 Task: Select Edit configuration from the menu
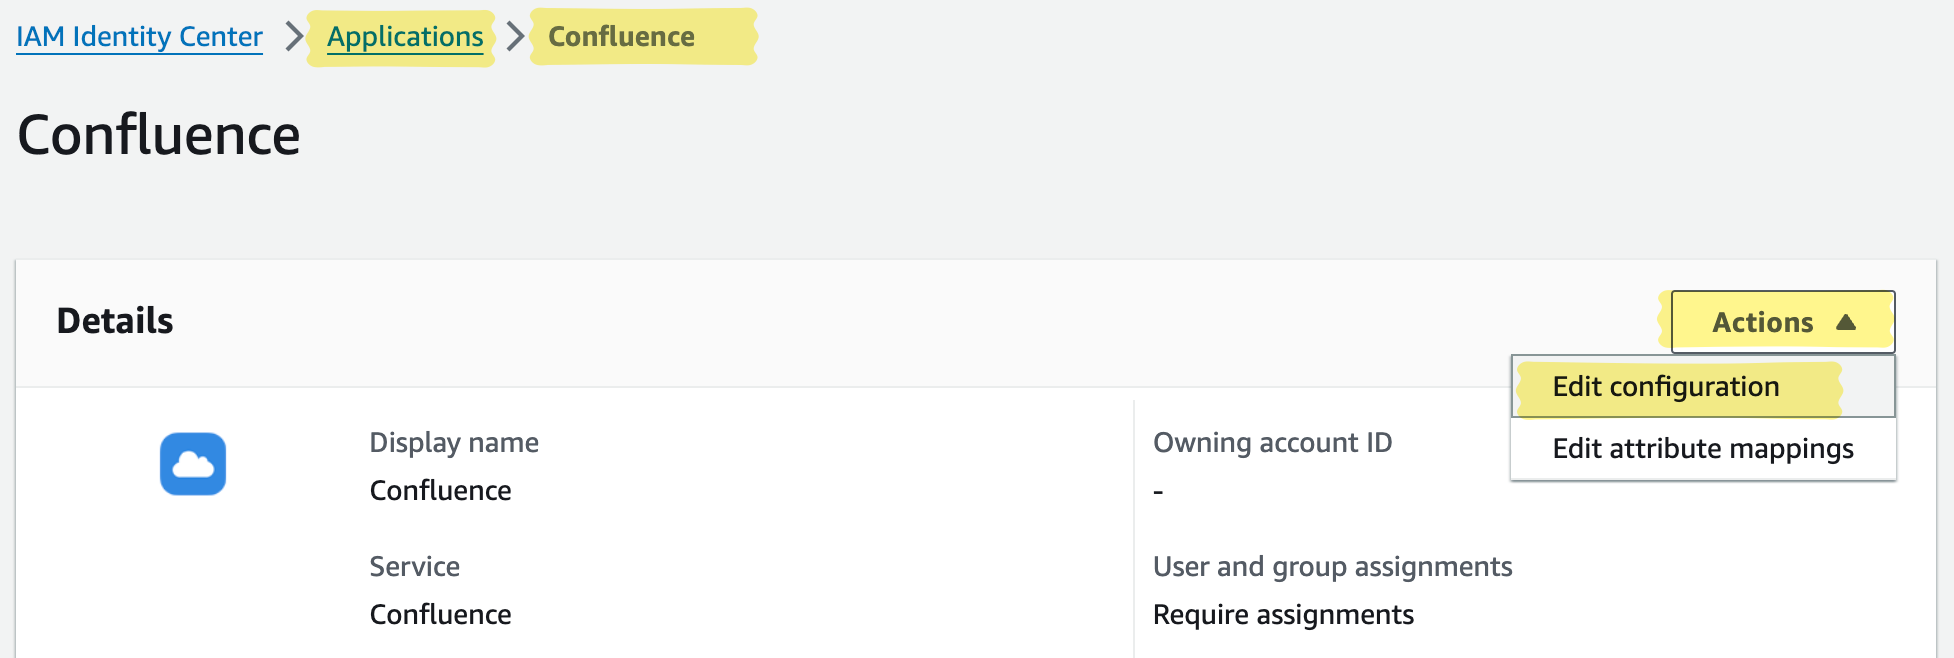click(x=1665, y=386)
